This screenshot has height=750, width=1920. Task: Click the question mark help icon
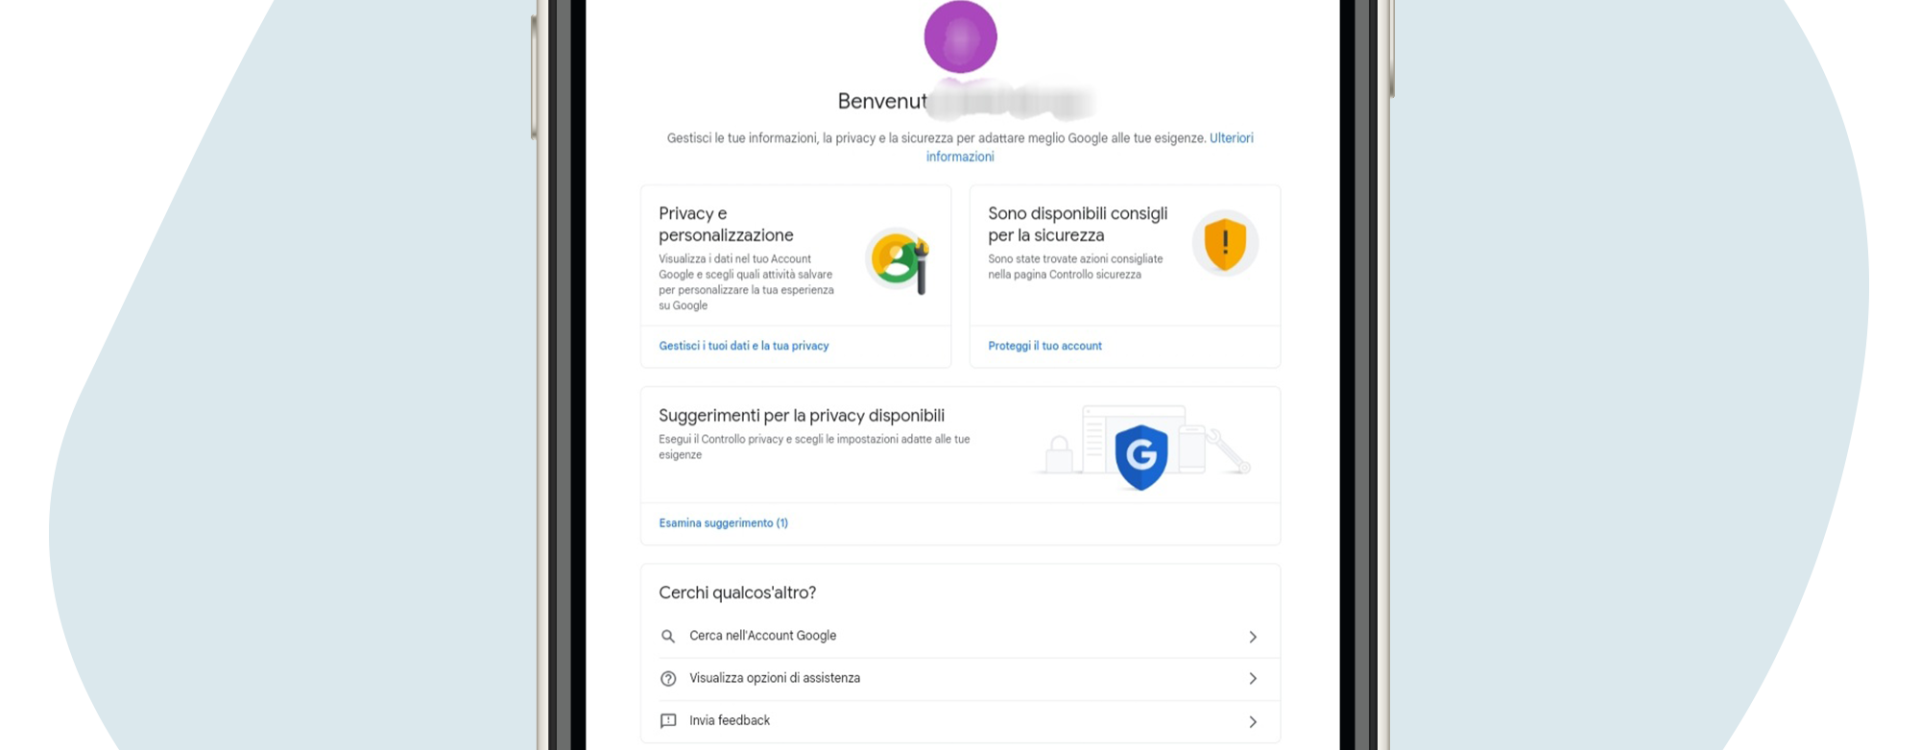tap(668, 679)
